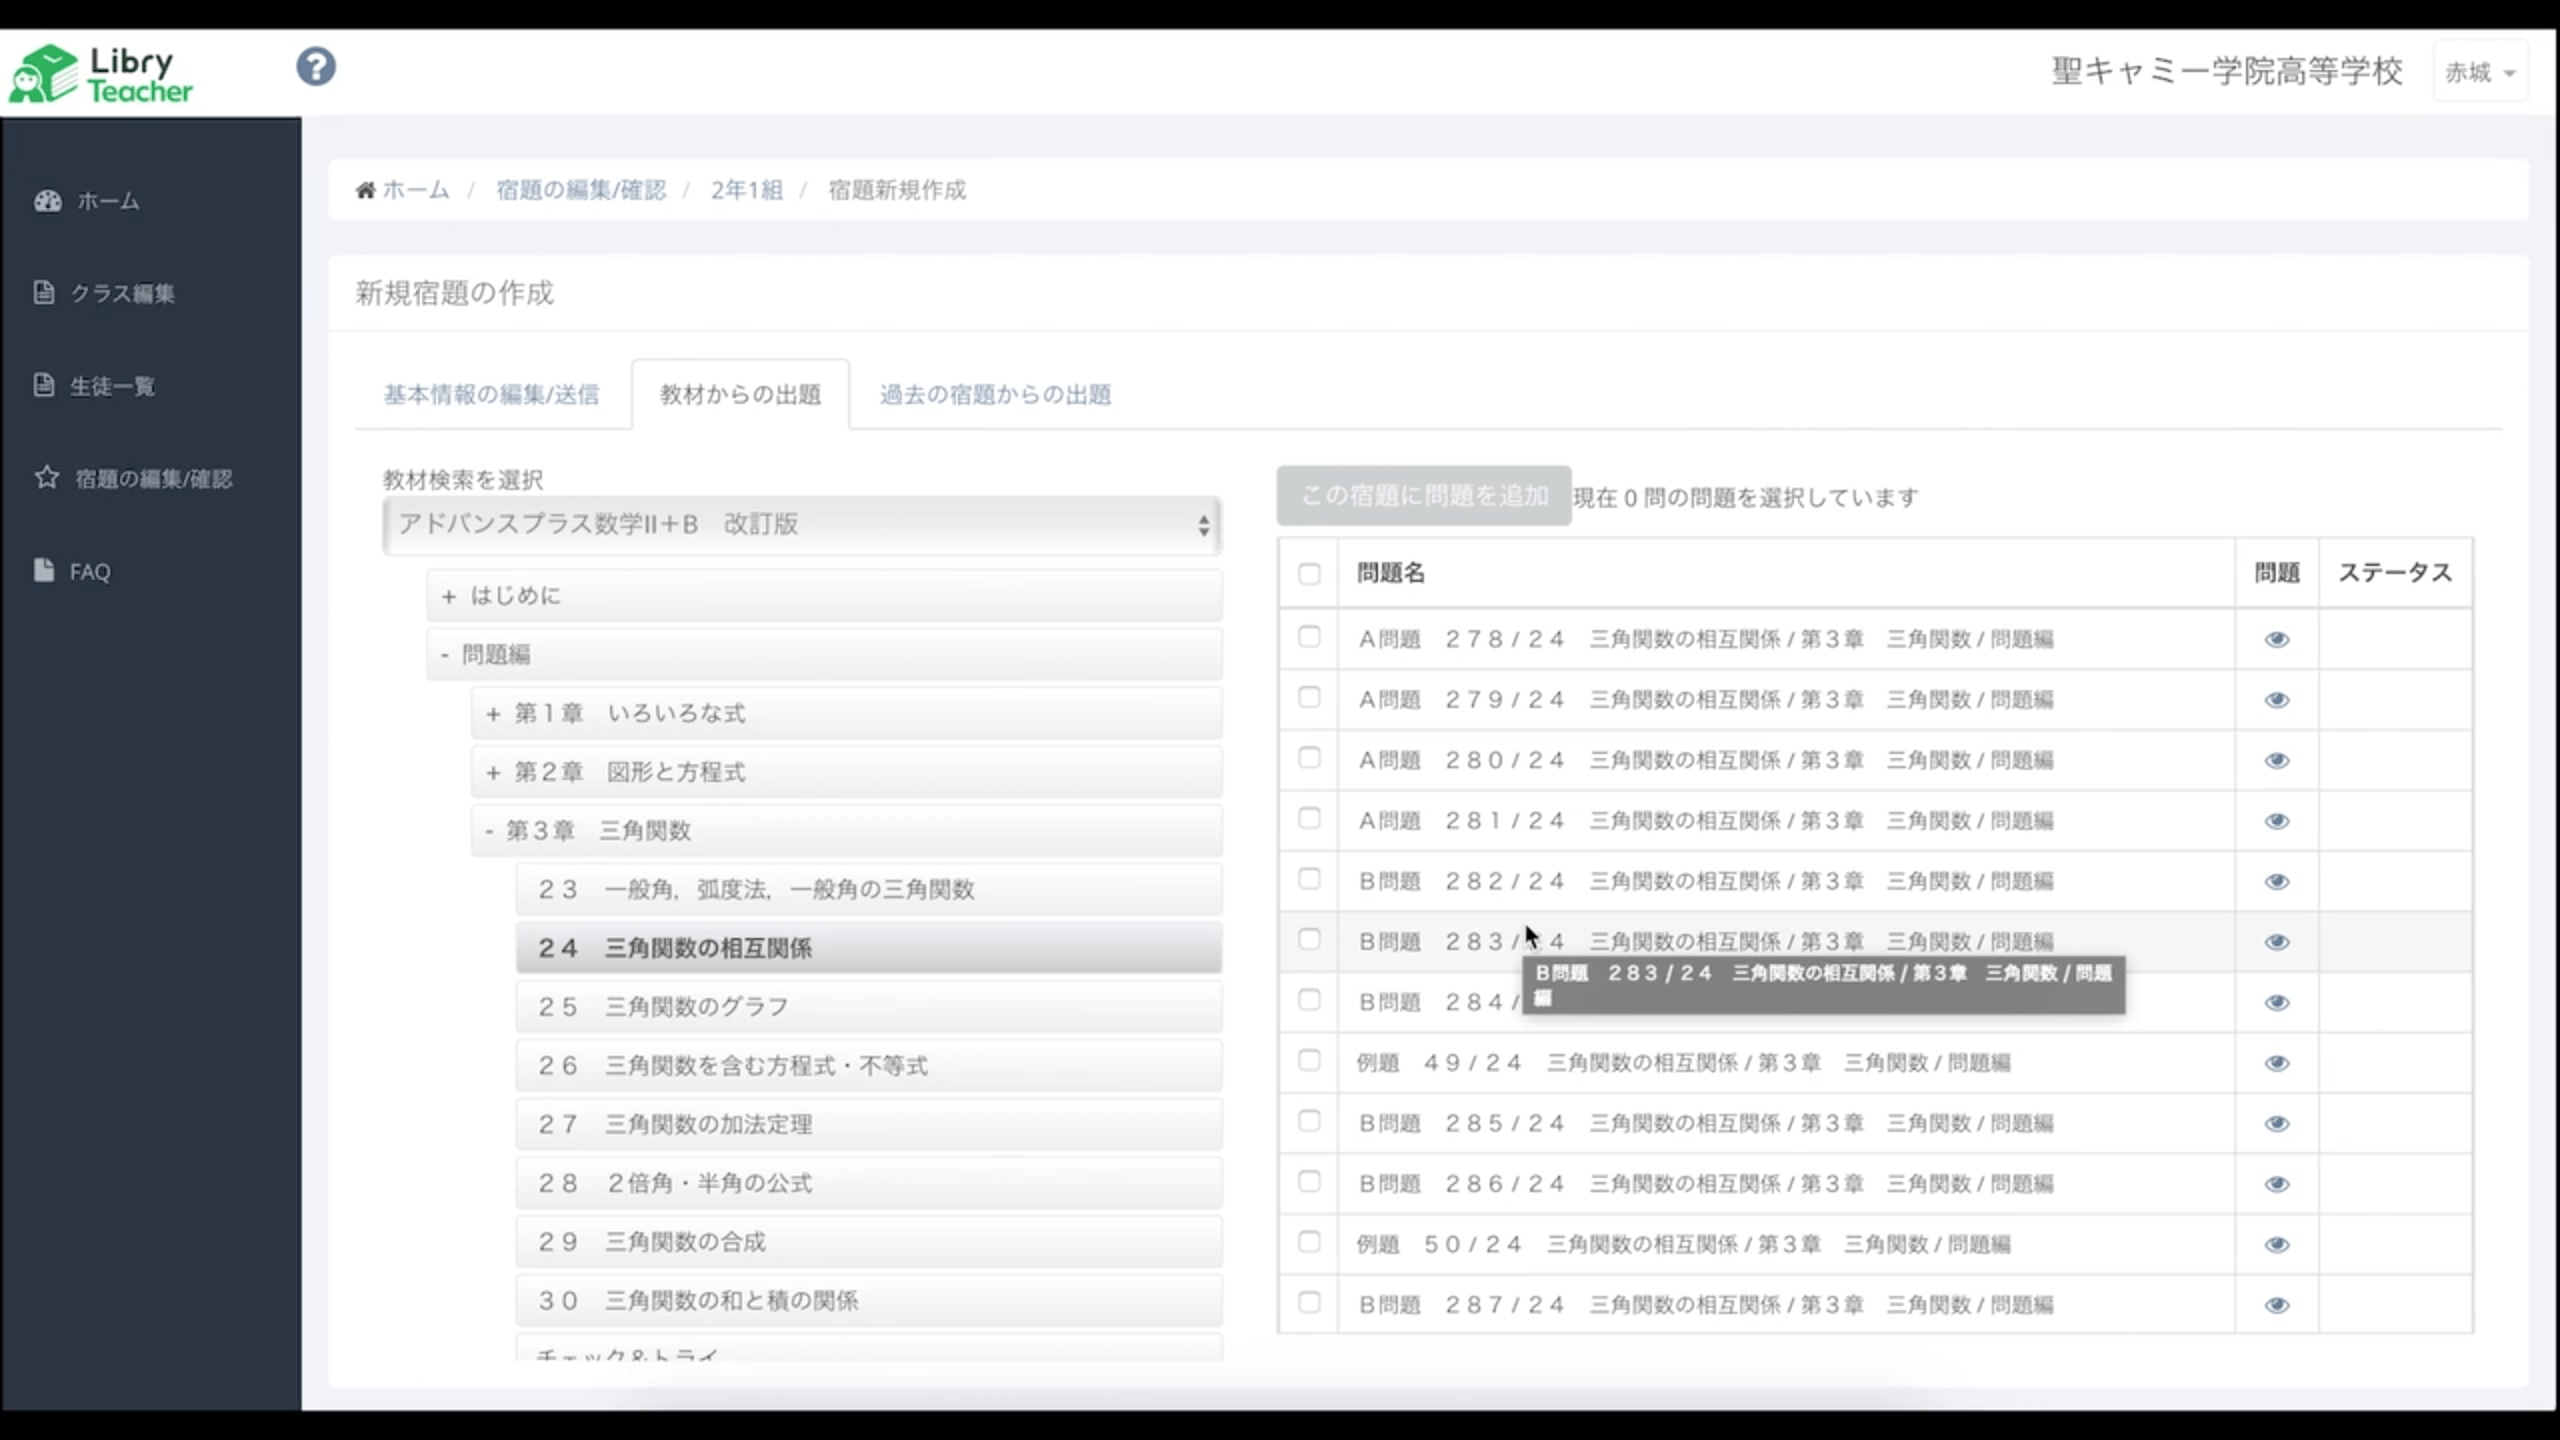Click the 2年1組 breadcrumb link
The image size is (2560, 1440).
(746, 190)
